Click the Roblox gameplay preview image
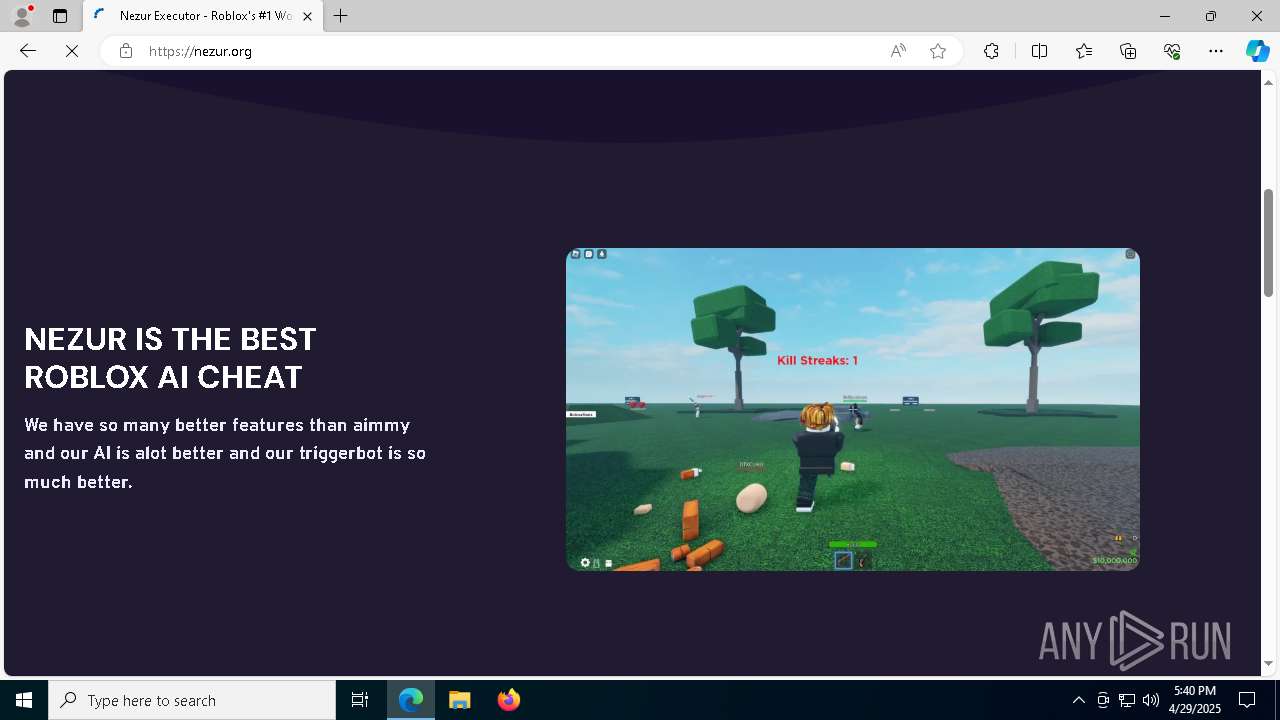This screenshot has height=720, width=1280. [853, 409]
